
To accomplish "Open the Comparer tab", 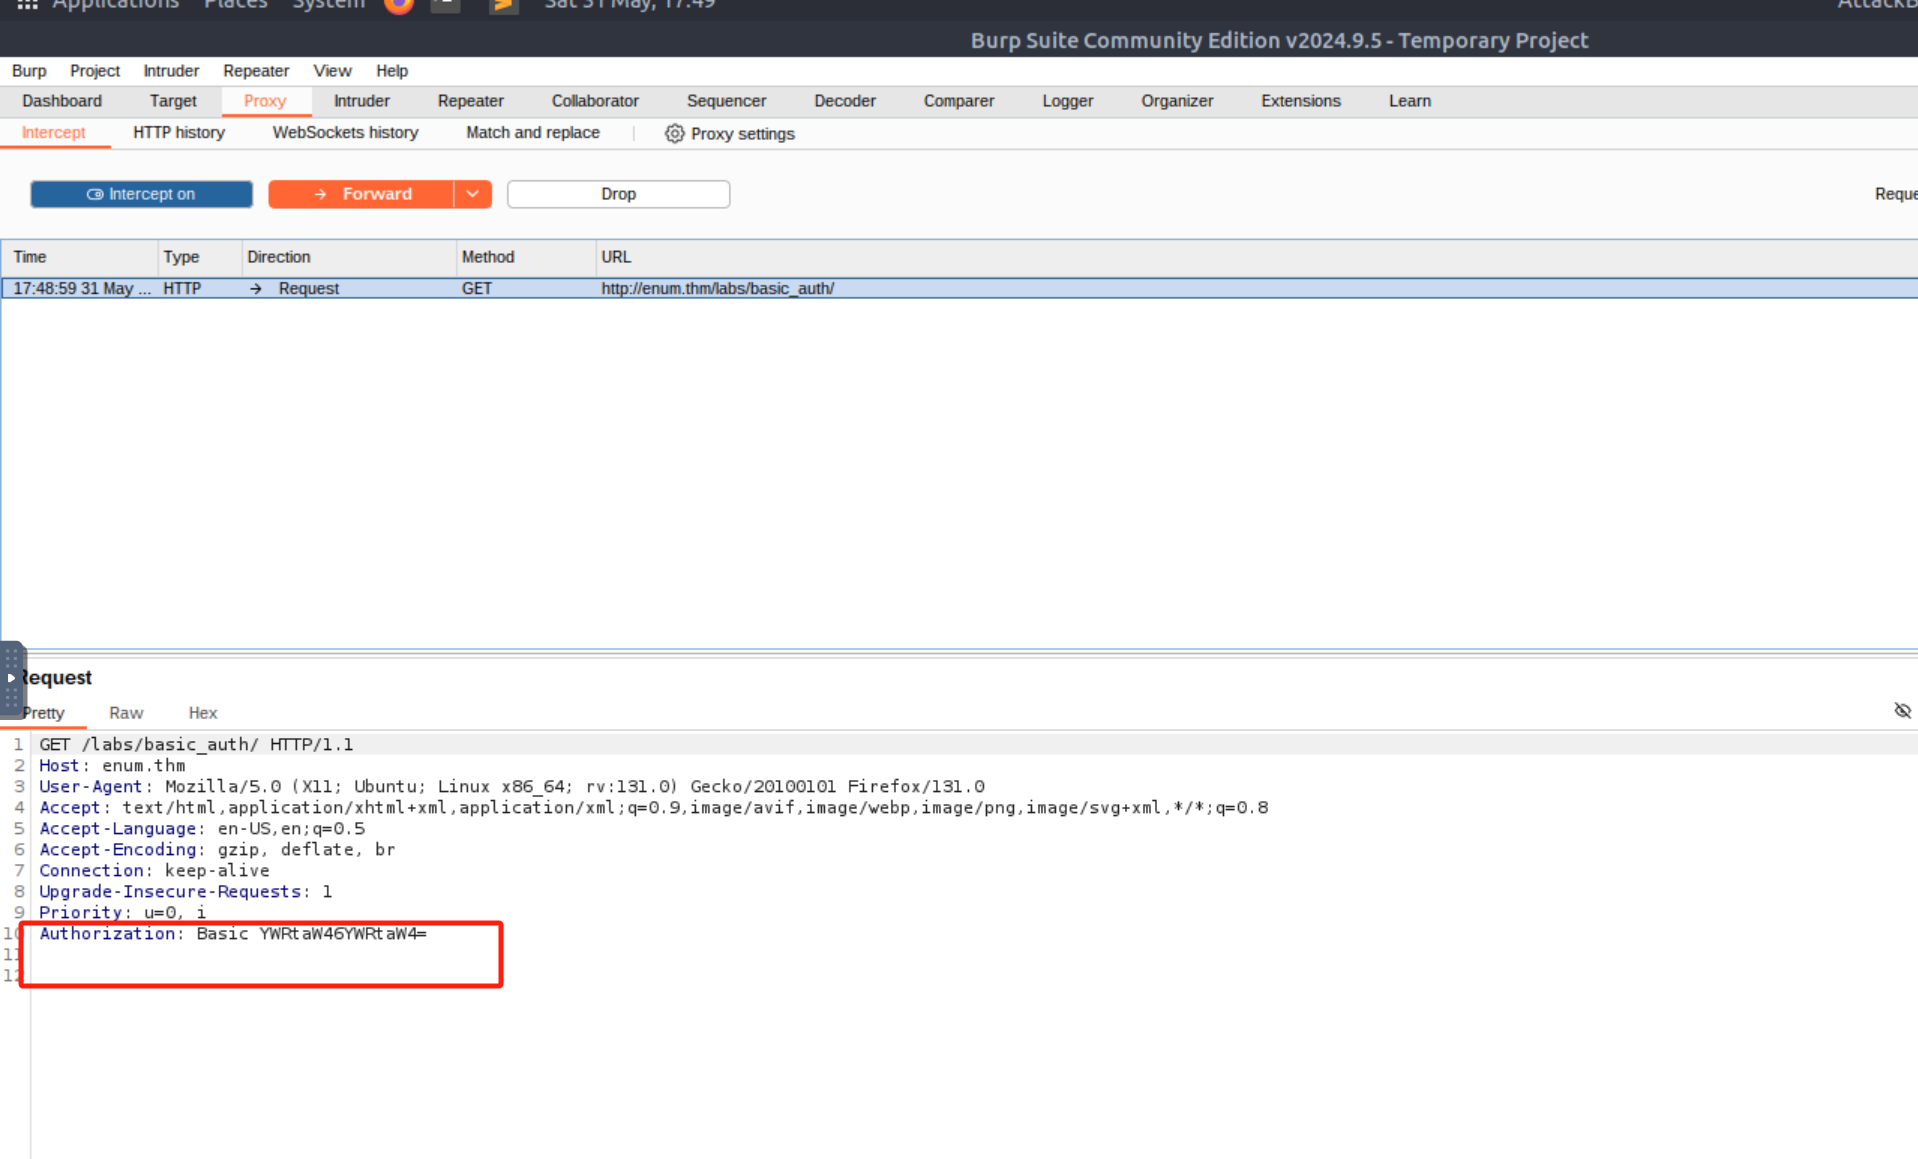I will [x=959, y=101].
